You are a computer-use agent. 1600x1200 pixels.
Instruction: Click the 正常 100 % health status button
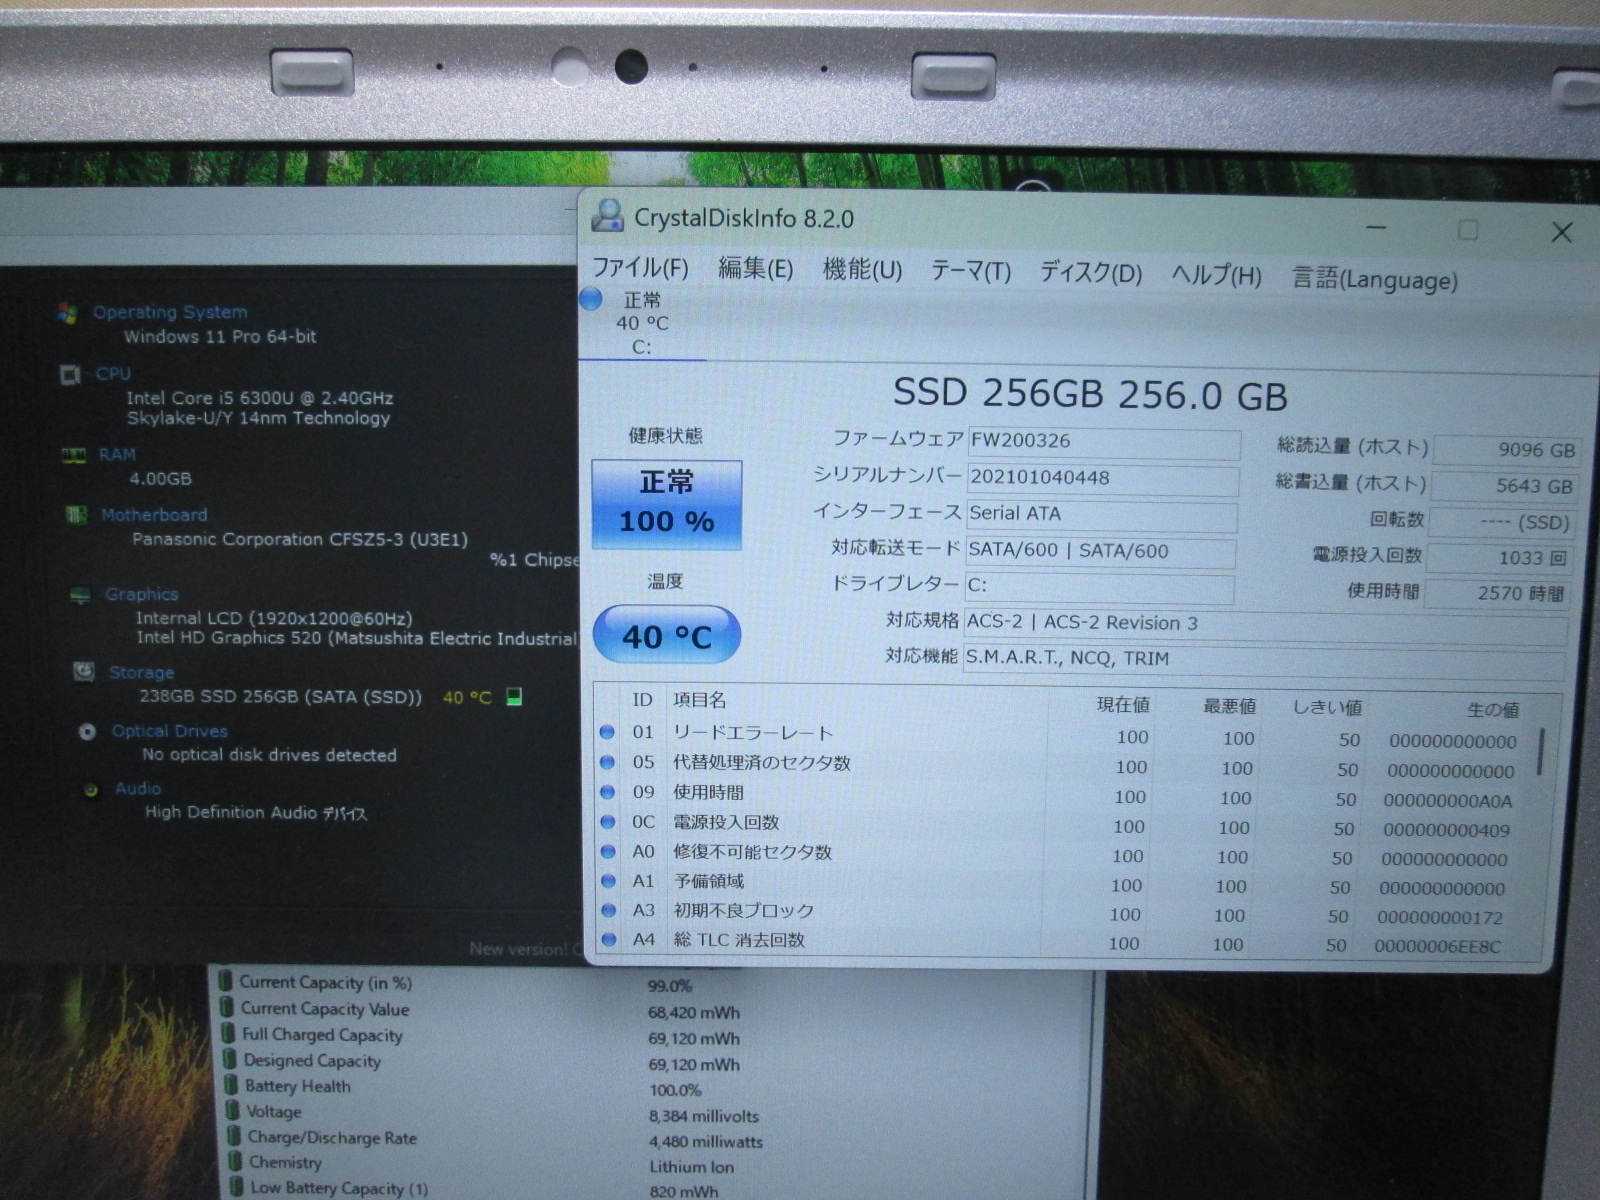click(666, 504)
